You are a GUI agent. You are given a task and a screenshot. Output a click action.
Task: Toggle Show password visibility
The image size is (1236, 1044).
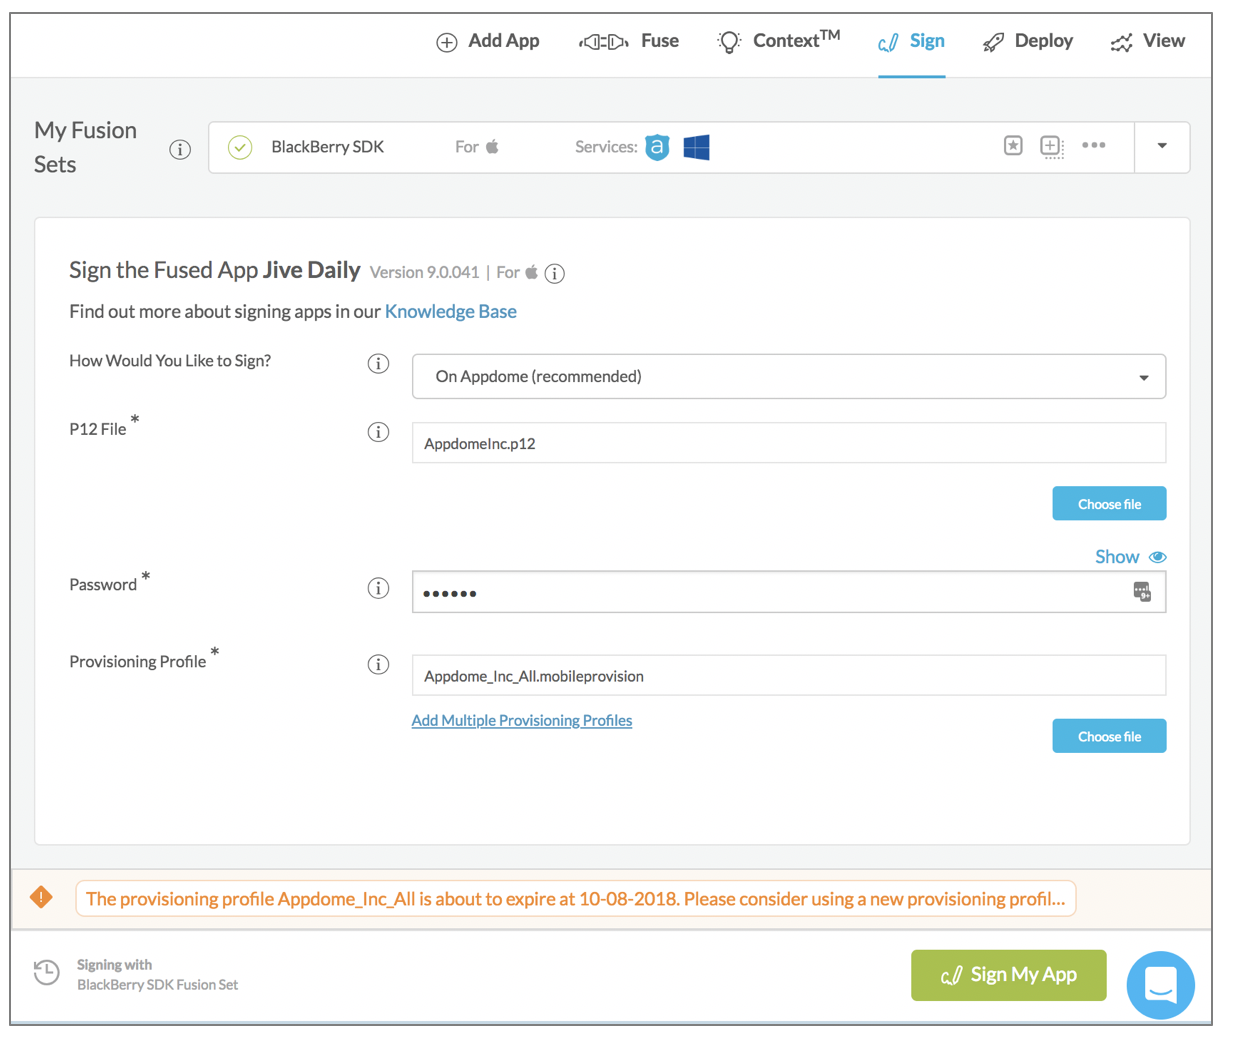coord(1130,557)
